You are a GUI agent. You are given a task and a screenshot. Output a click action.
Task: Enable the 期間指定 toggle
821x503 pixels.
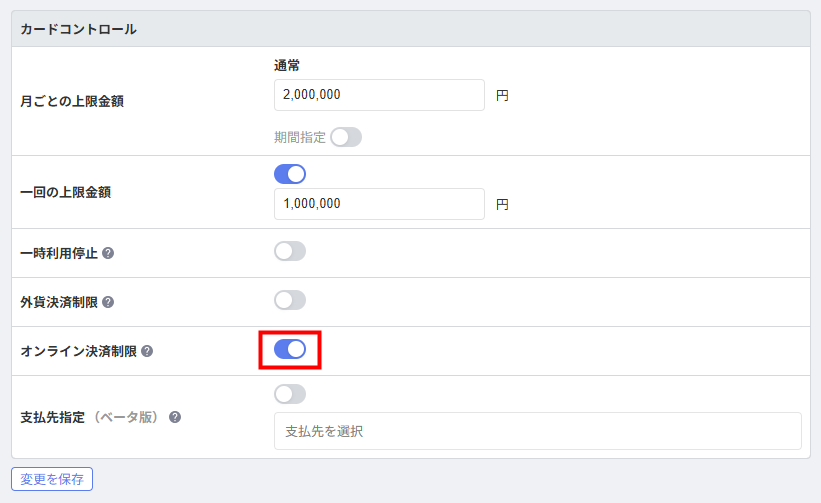click(346, 137)
